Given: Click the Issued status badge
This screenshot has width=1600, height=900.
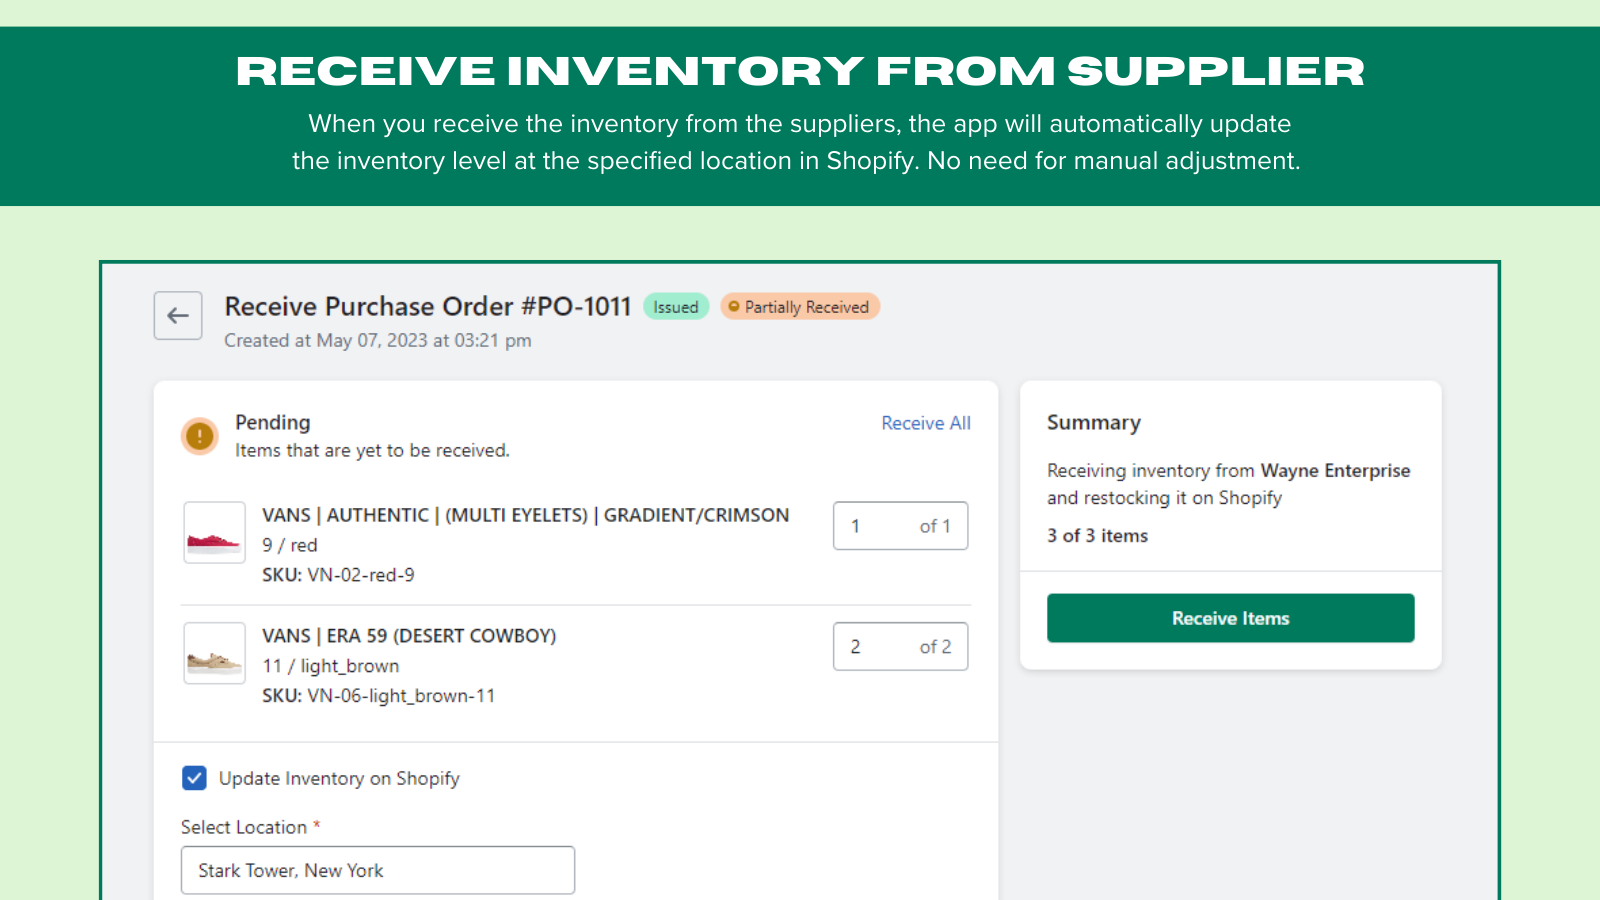Looking at the screenshot, I should (x=676, y=307).
